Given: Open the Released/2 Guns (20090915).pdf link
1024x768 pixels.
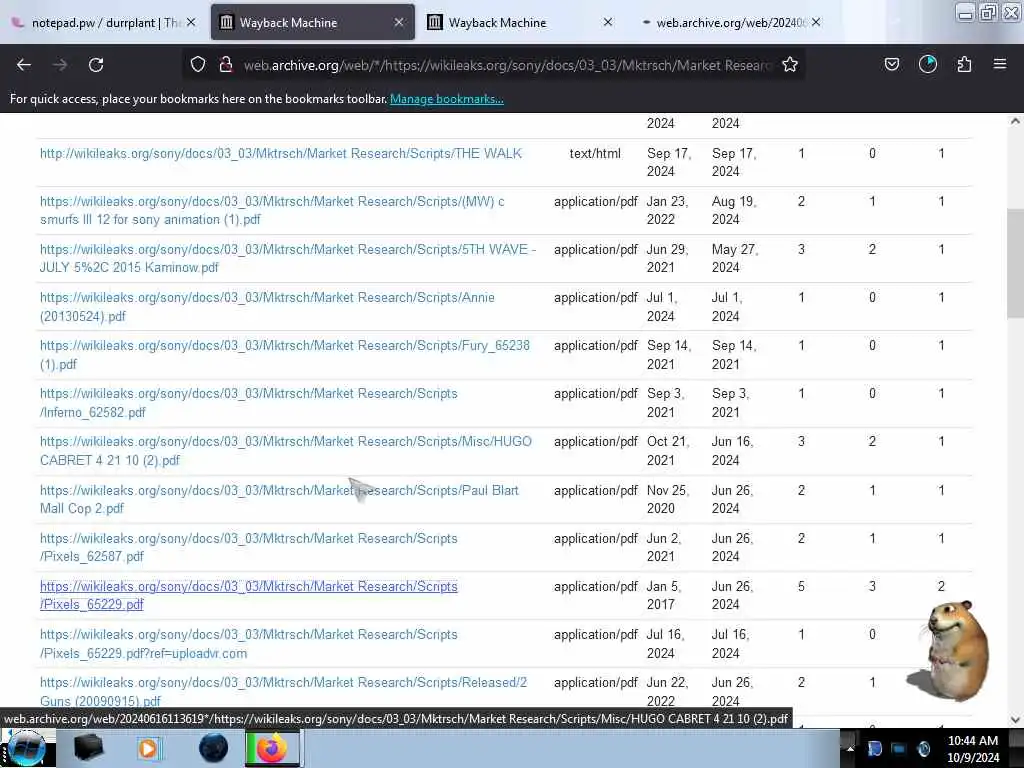Looking at the screenshot, I should pos(283,691).
